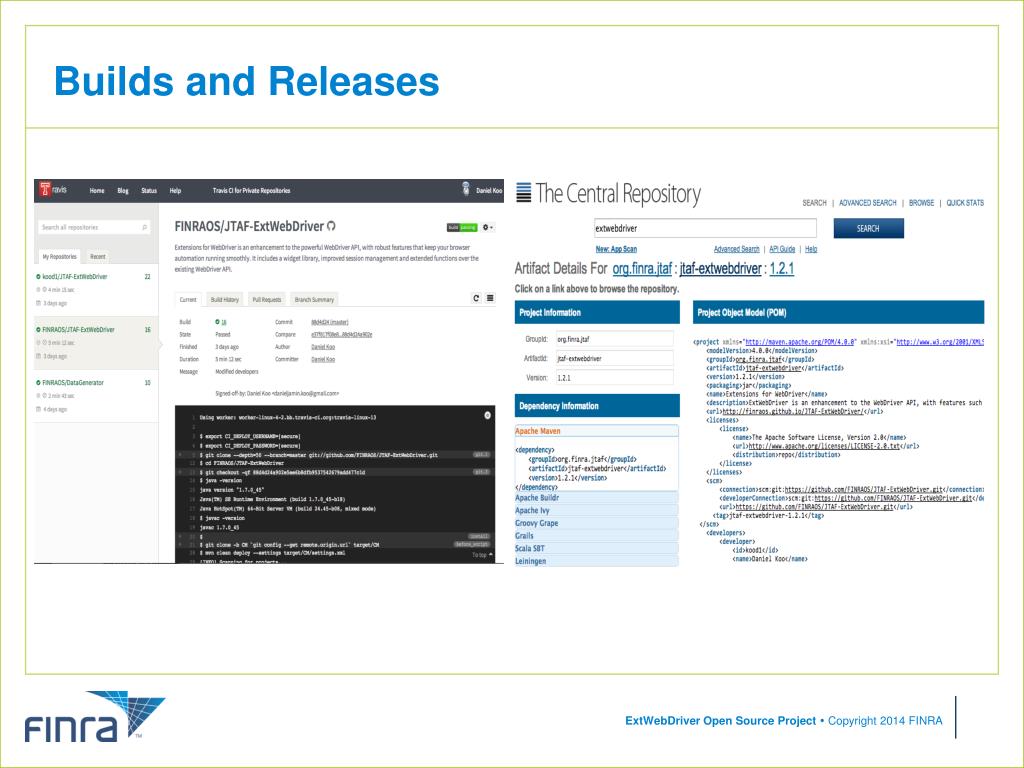Switch to the My Repositories tab
Screen dimensions: 1024x768
tap(59, 257)
